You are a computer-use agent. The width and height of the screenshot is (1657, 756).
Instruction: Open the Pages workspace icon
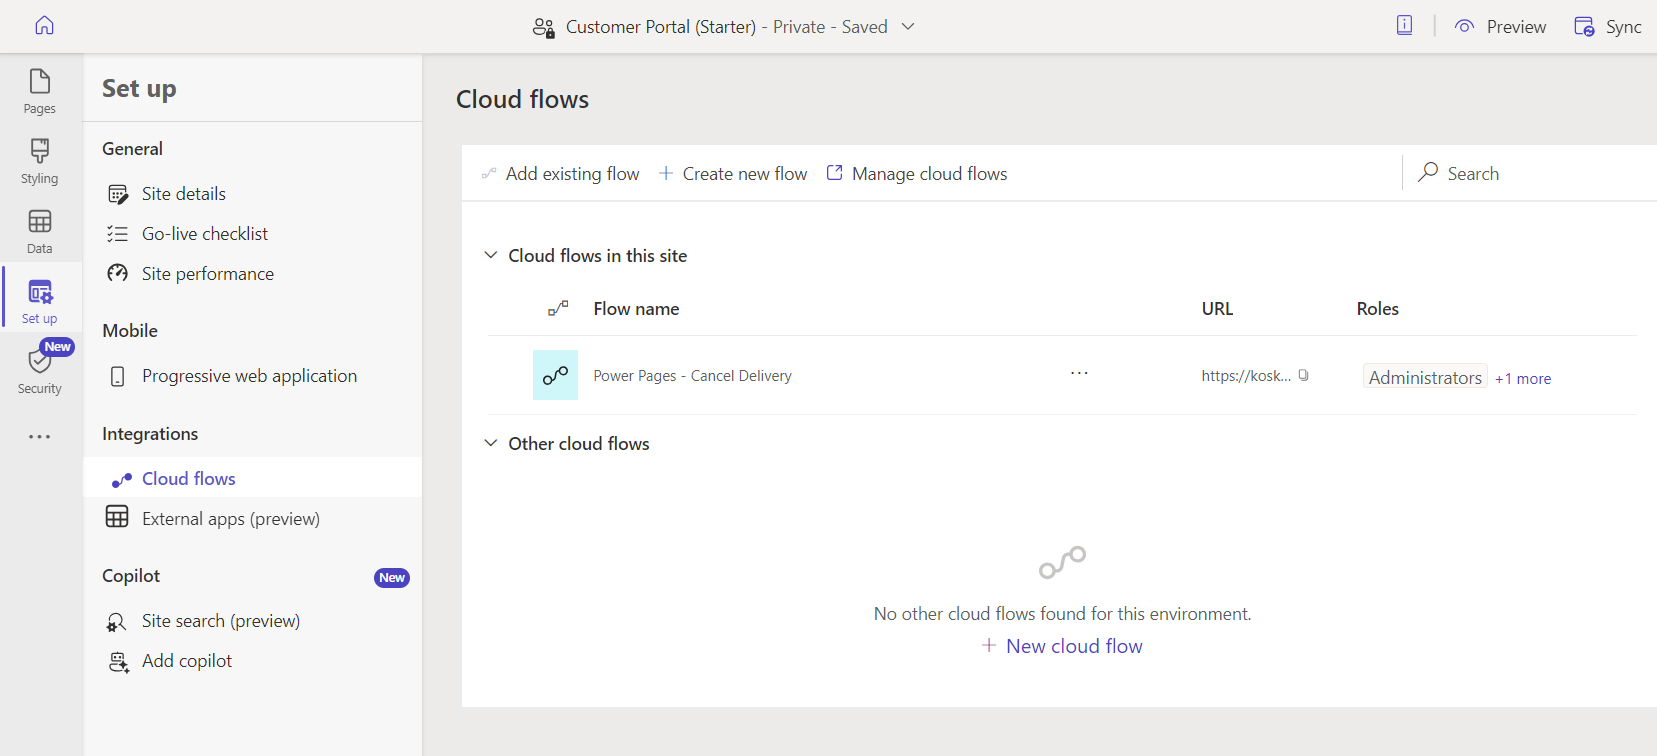point(40,91)
